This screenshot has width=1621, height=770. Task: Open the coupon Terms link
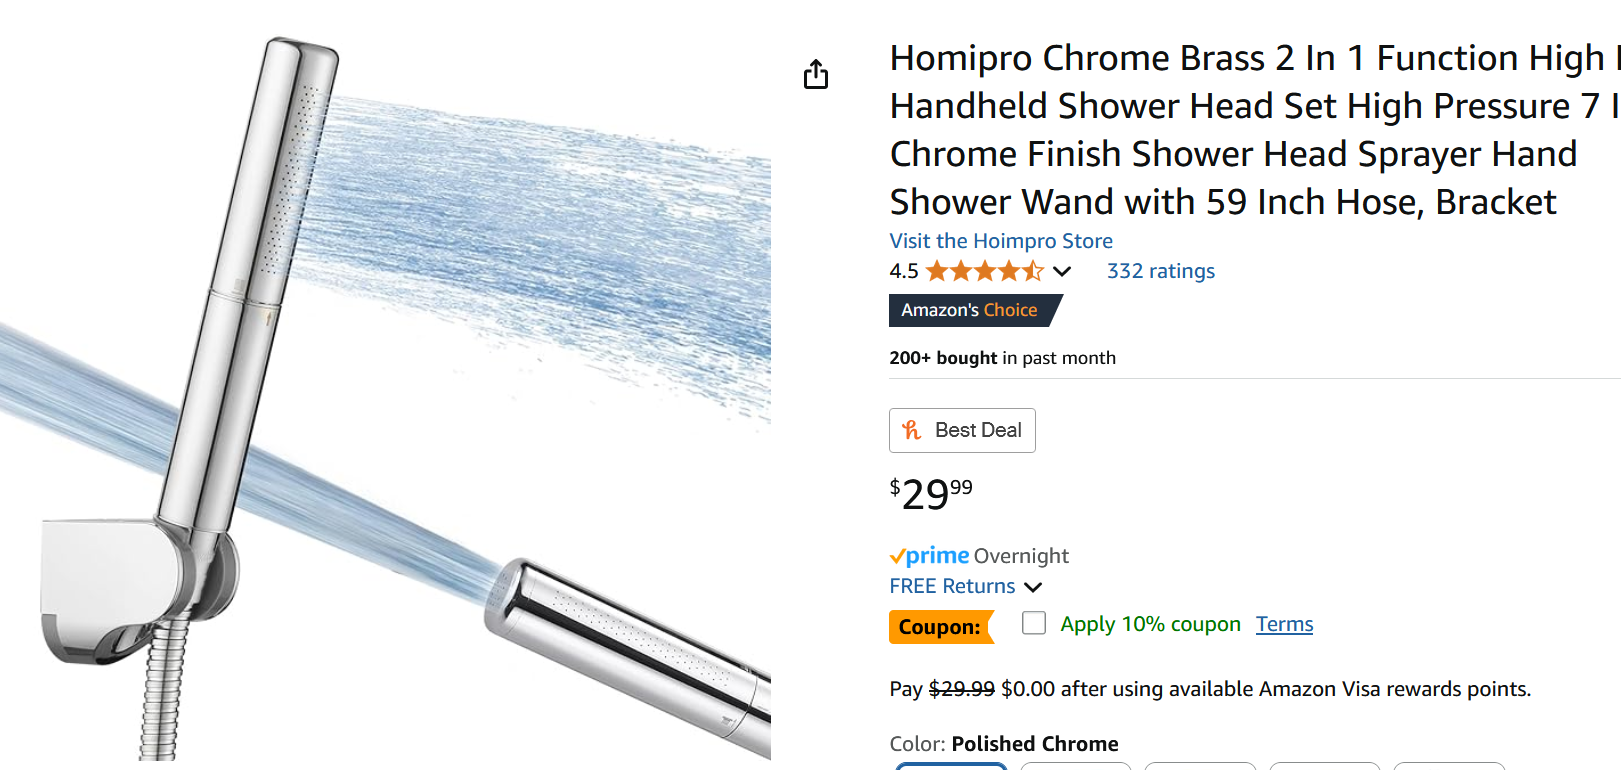point(1284,624)
